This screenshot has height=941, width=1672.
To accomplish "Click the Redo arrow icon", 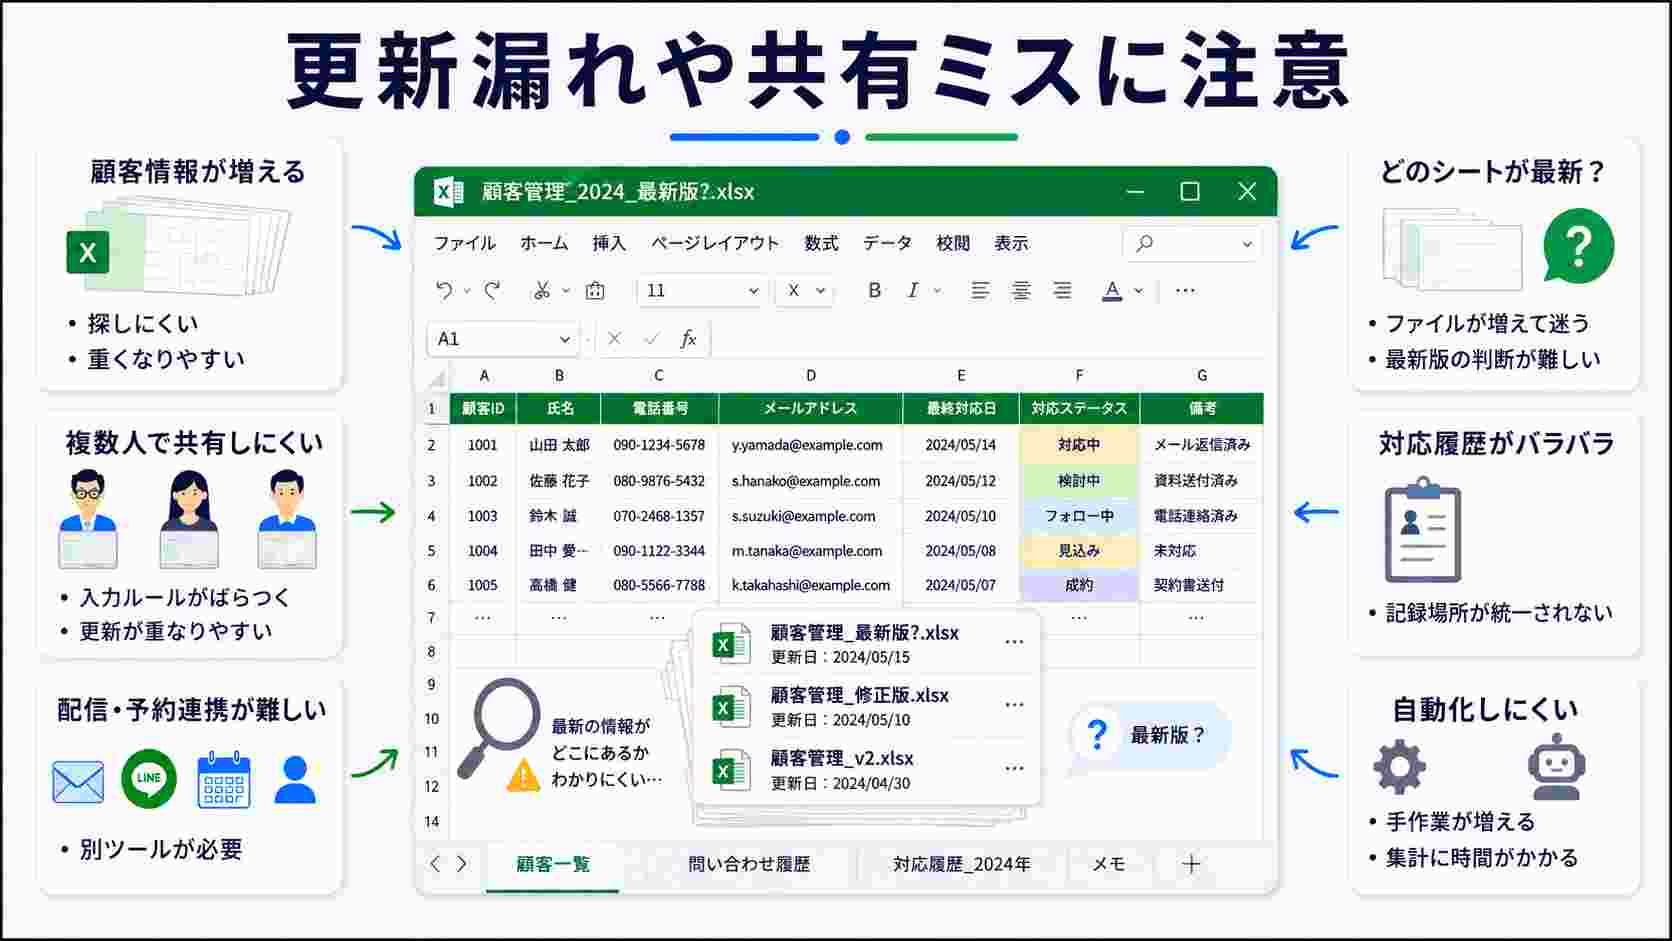I will pyautogui.click(x=492, y=290).
